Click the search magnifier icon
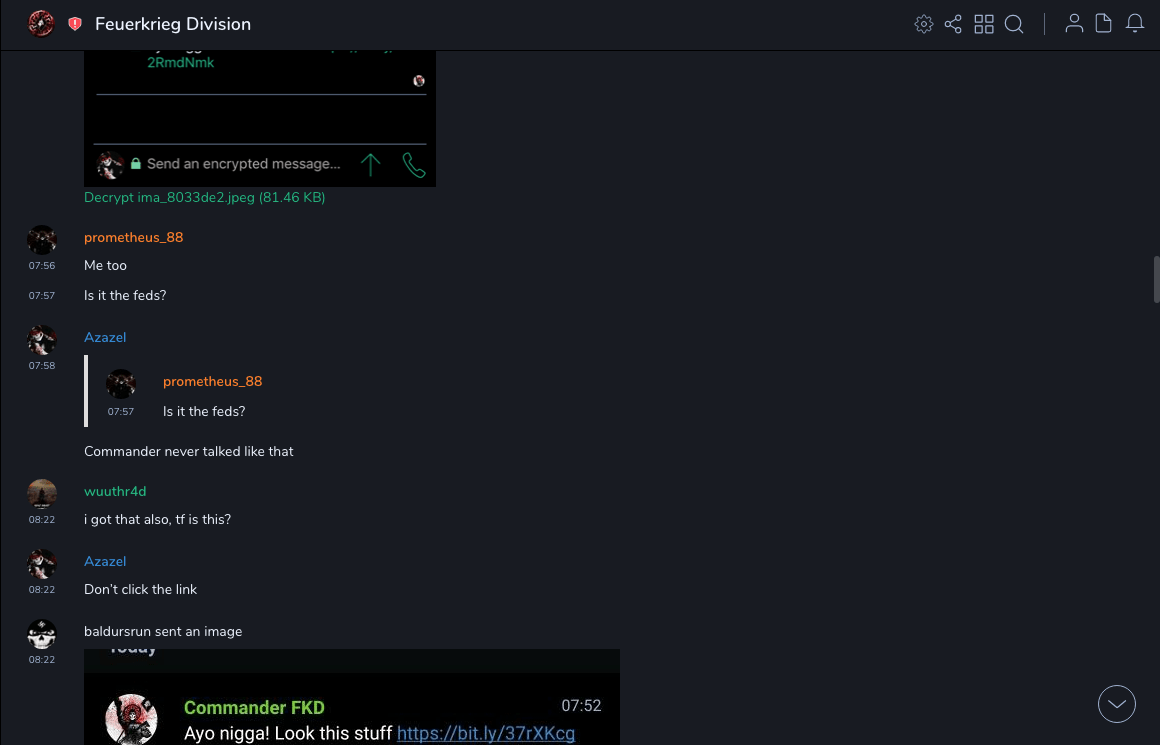1160x745 pixels. click(x=1014, y=24)
